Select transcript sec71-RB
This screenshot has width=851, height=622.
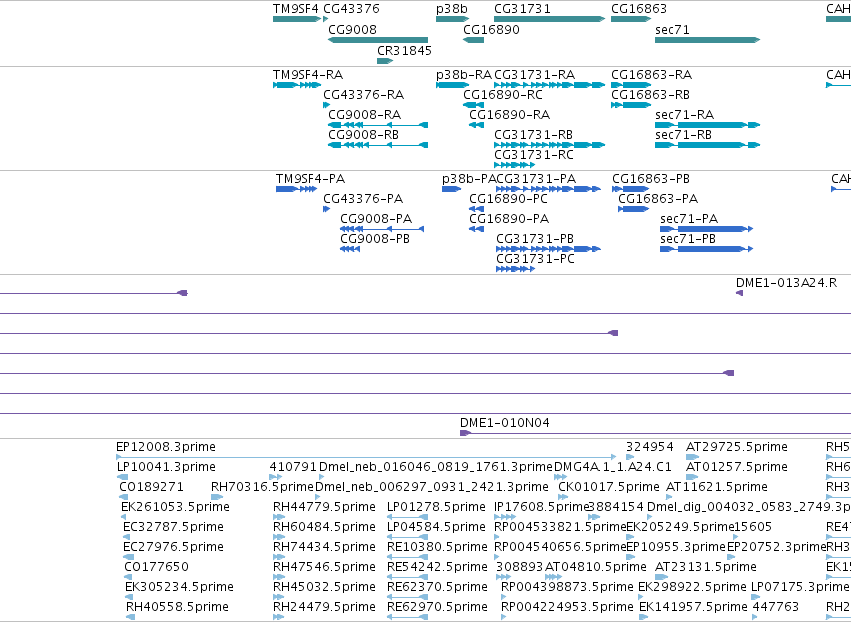tap(683, 135)
